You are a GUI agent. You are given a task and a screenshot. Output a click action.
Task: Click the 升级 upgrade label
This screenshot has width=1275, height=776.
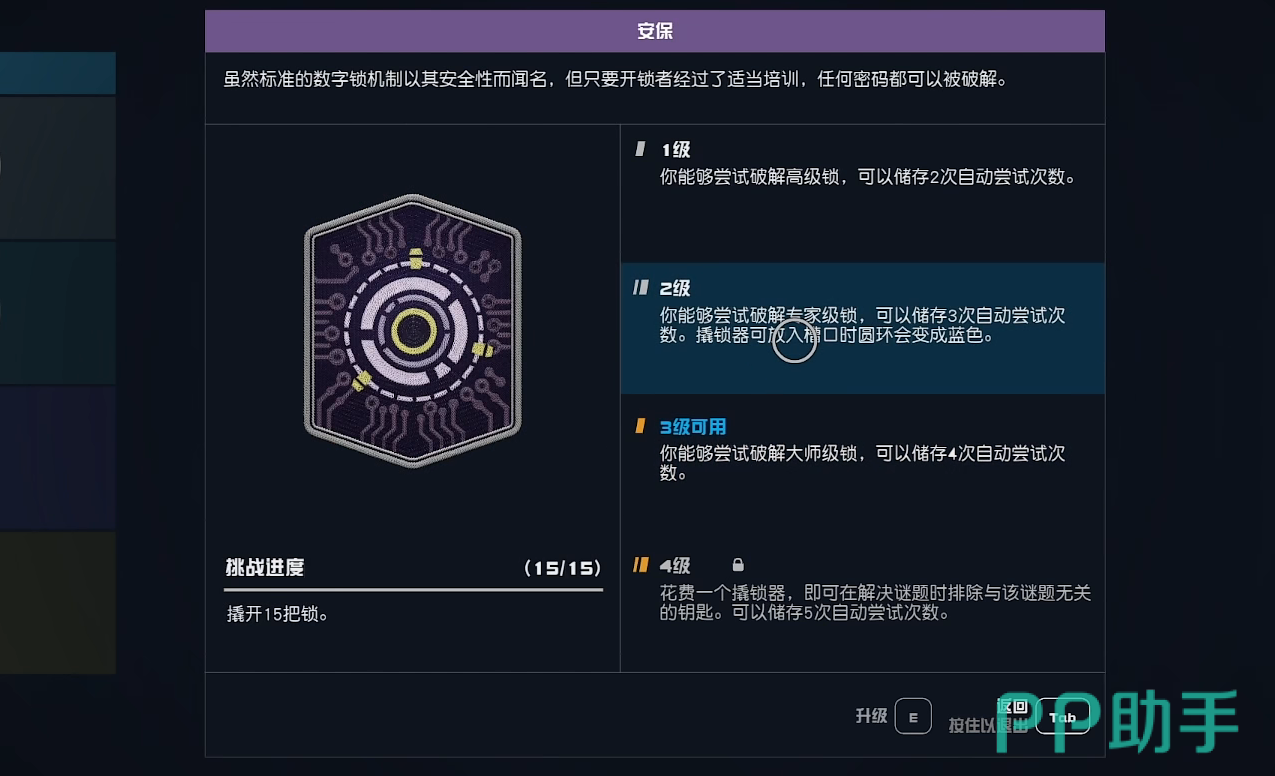871,716
